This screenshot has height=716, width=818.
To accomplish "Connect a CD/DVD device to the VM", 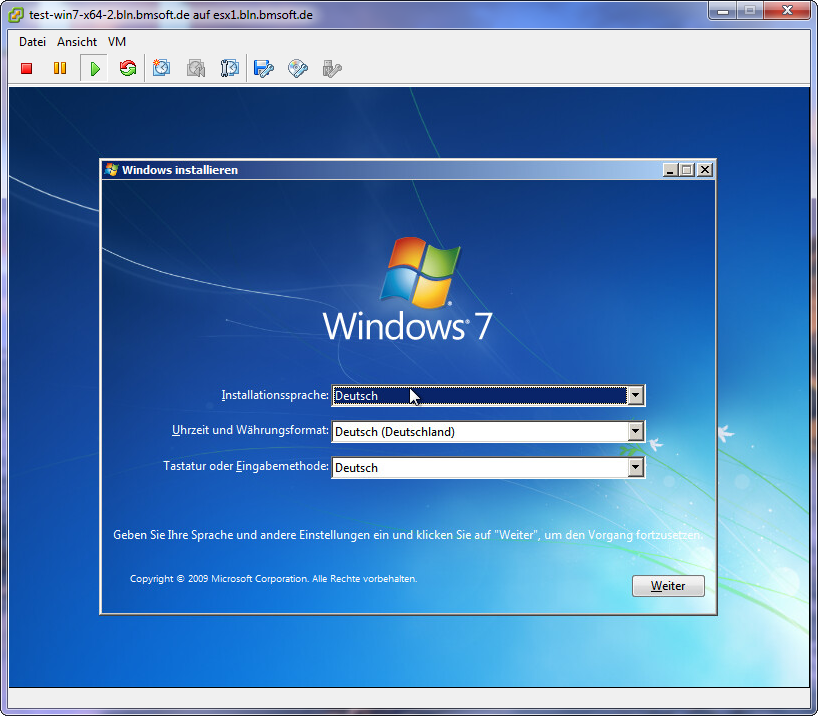I will 298,68.
